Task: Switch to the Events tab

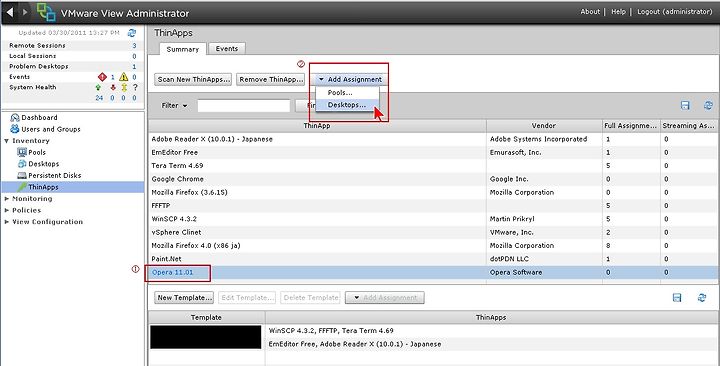Action: tap(227, 48)
